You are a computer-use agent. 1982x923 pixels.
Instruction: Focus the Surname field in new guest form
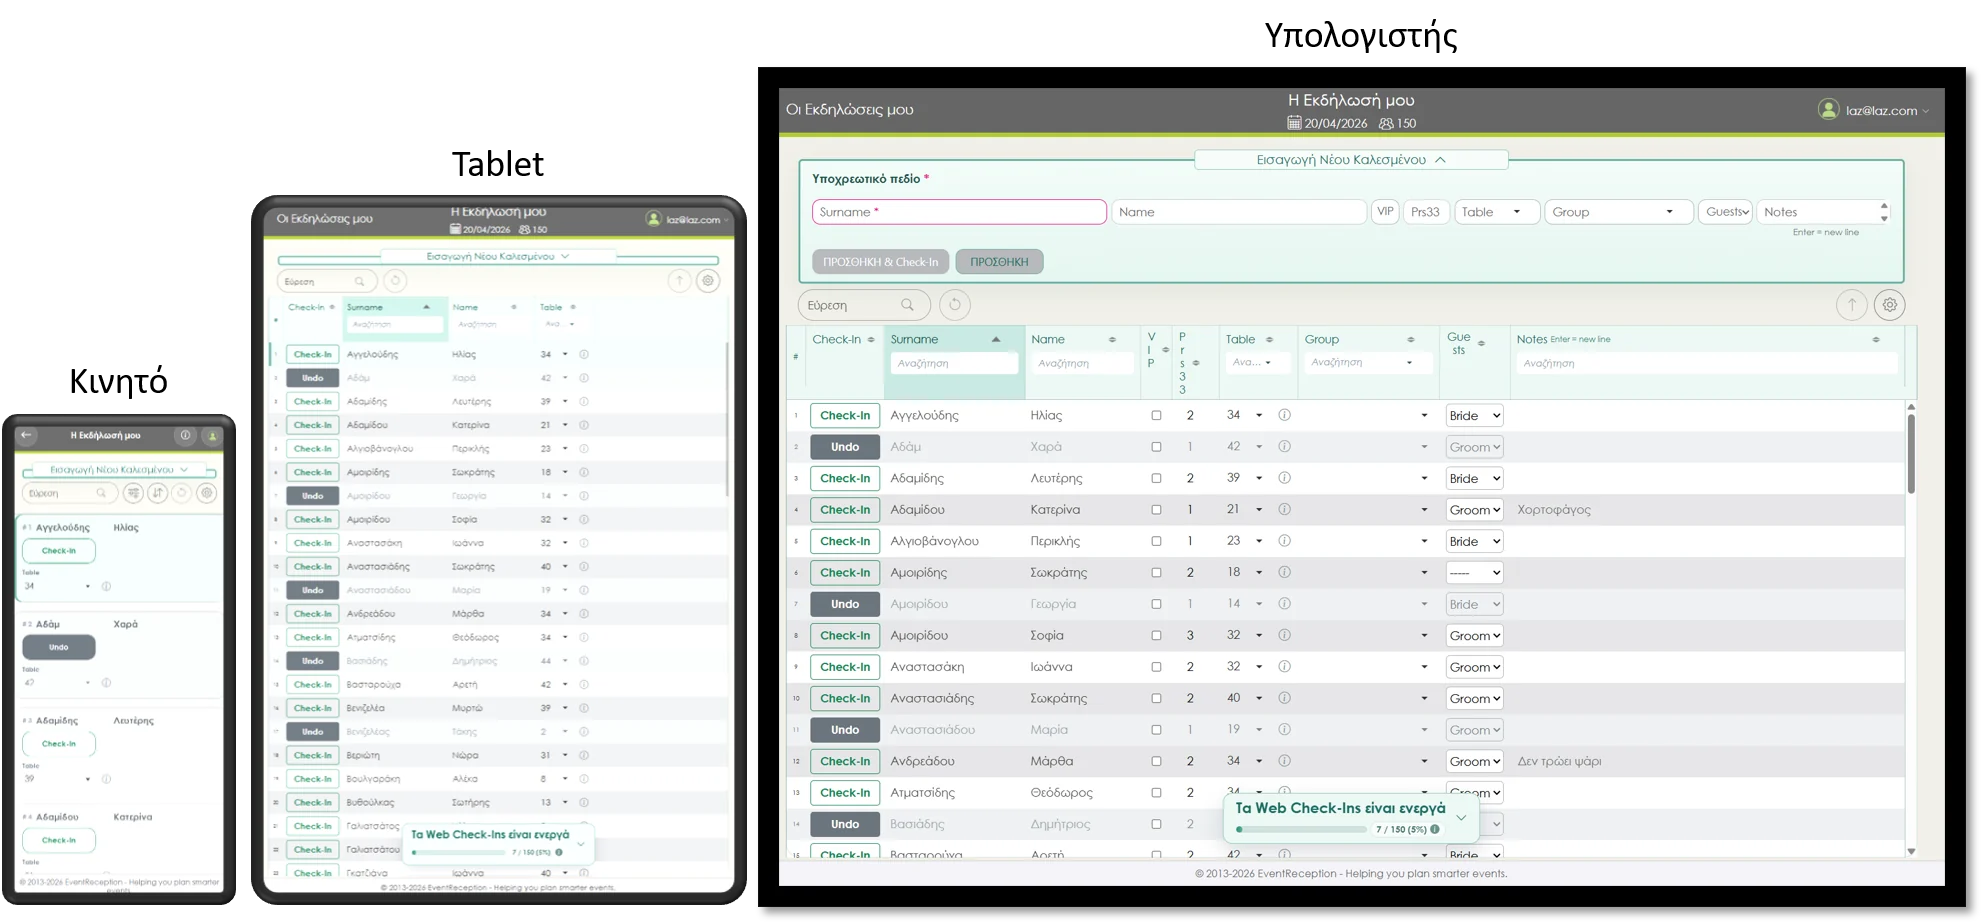tap(958, 212)
